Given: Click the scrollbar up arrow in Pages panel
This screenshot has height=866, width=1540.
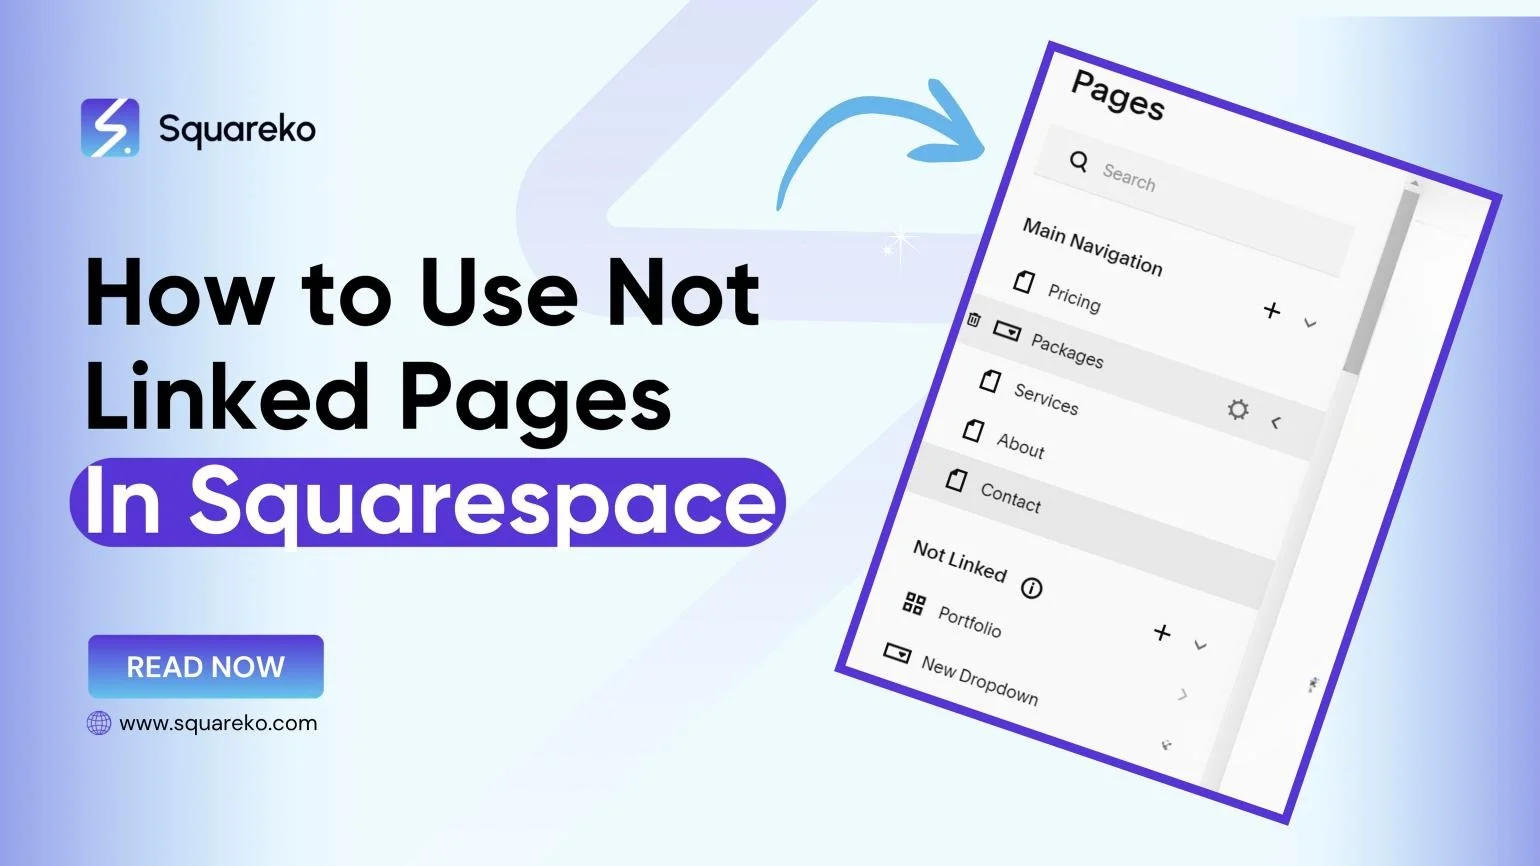Looking at the screenshot, I should pos(1413,183).
